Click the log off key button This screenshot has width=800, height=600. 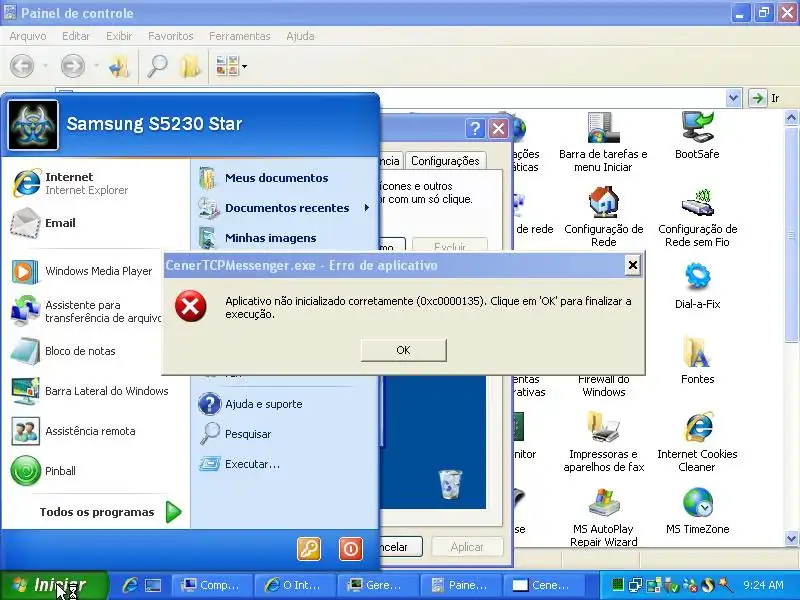(x=309, y=549)
